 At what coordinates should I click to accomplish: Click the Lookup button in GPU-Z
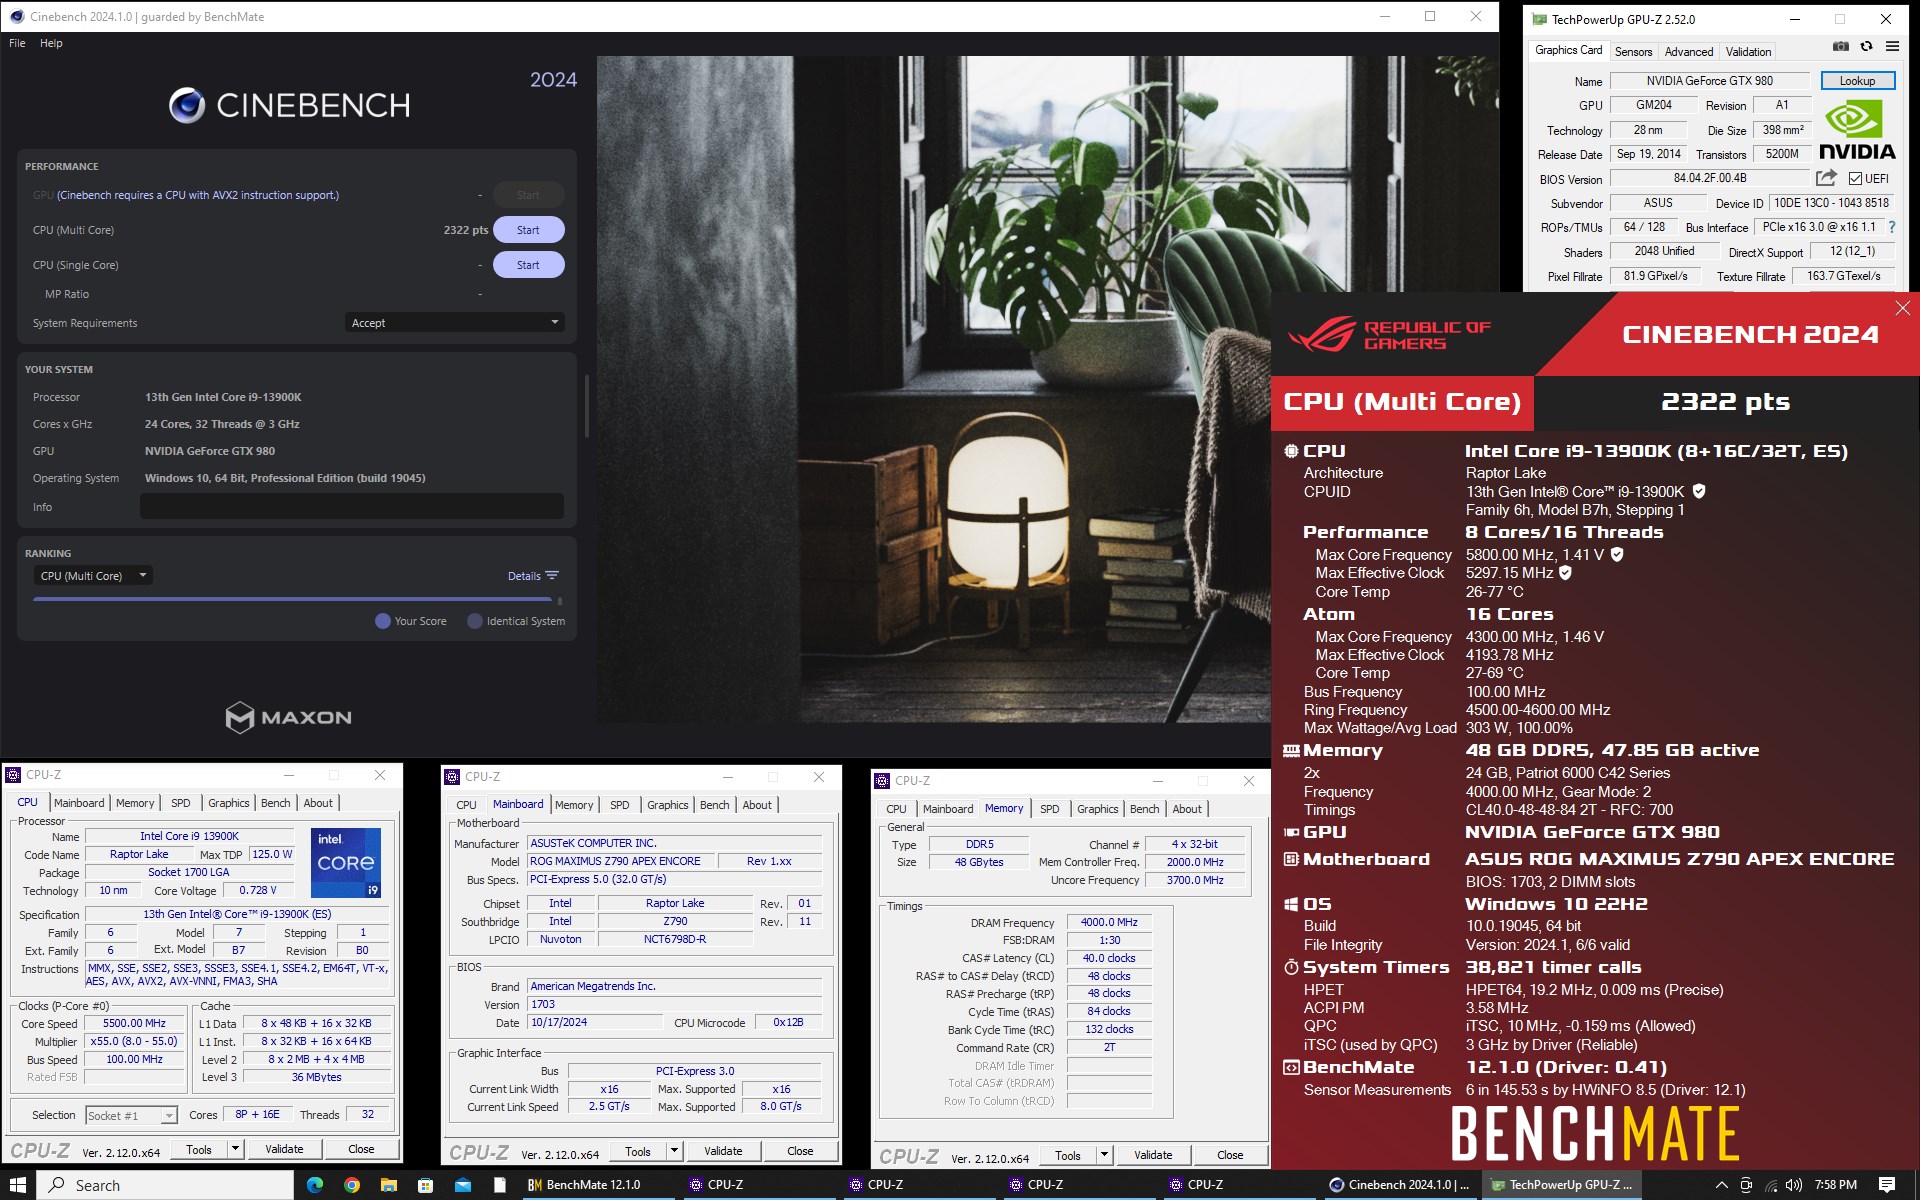click(x=1857, y=81)
